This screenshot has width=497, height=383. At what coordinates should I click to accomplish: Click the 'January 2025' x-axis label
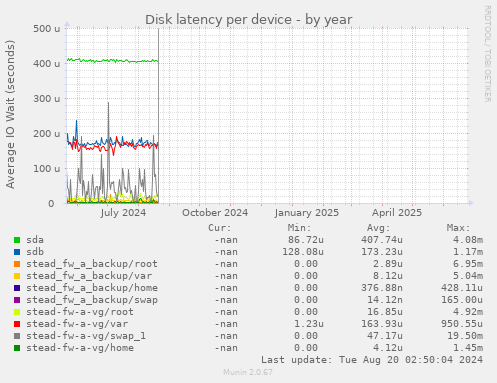pos(307,213)
